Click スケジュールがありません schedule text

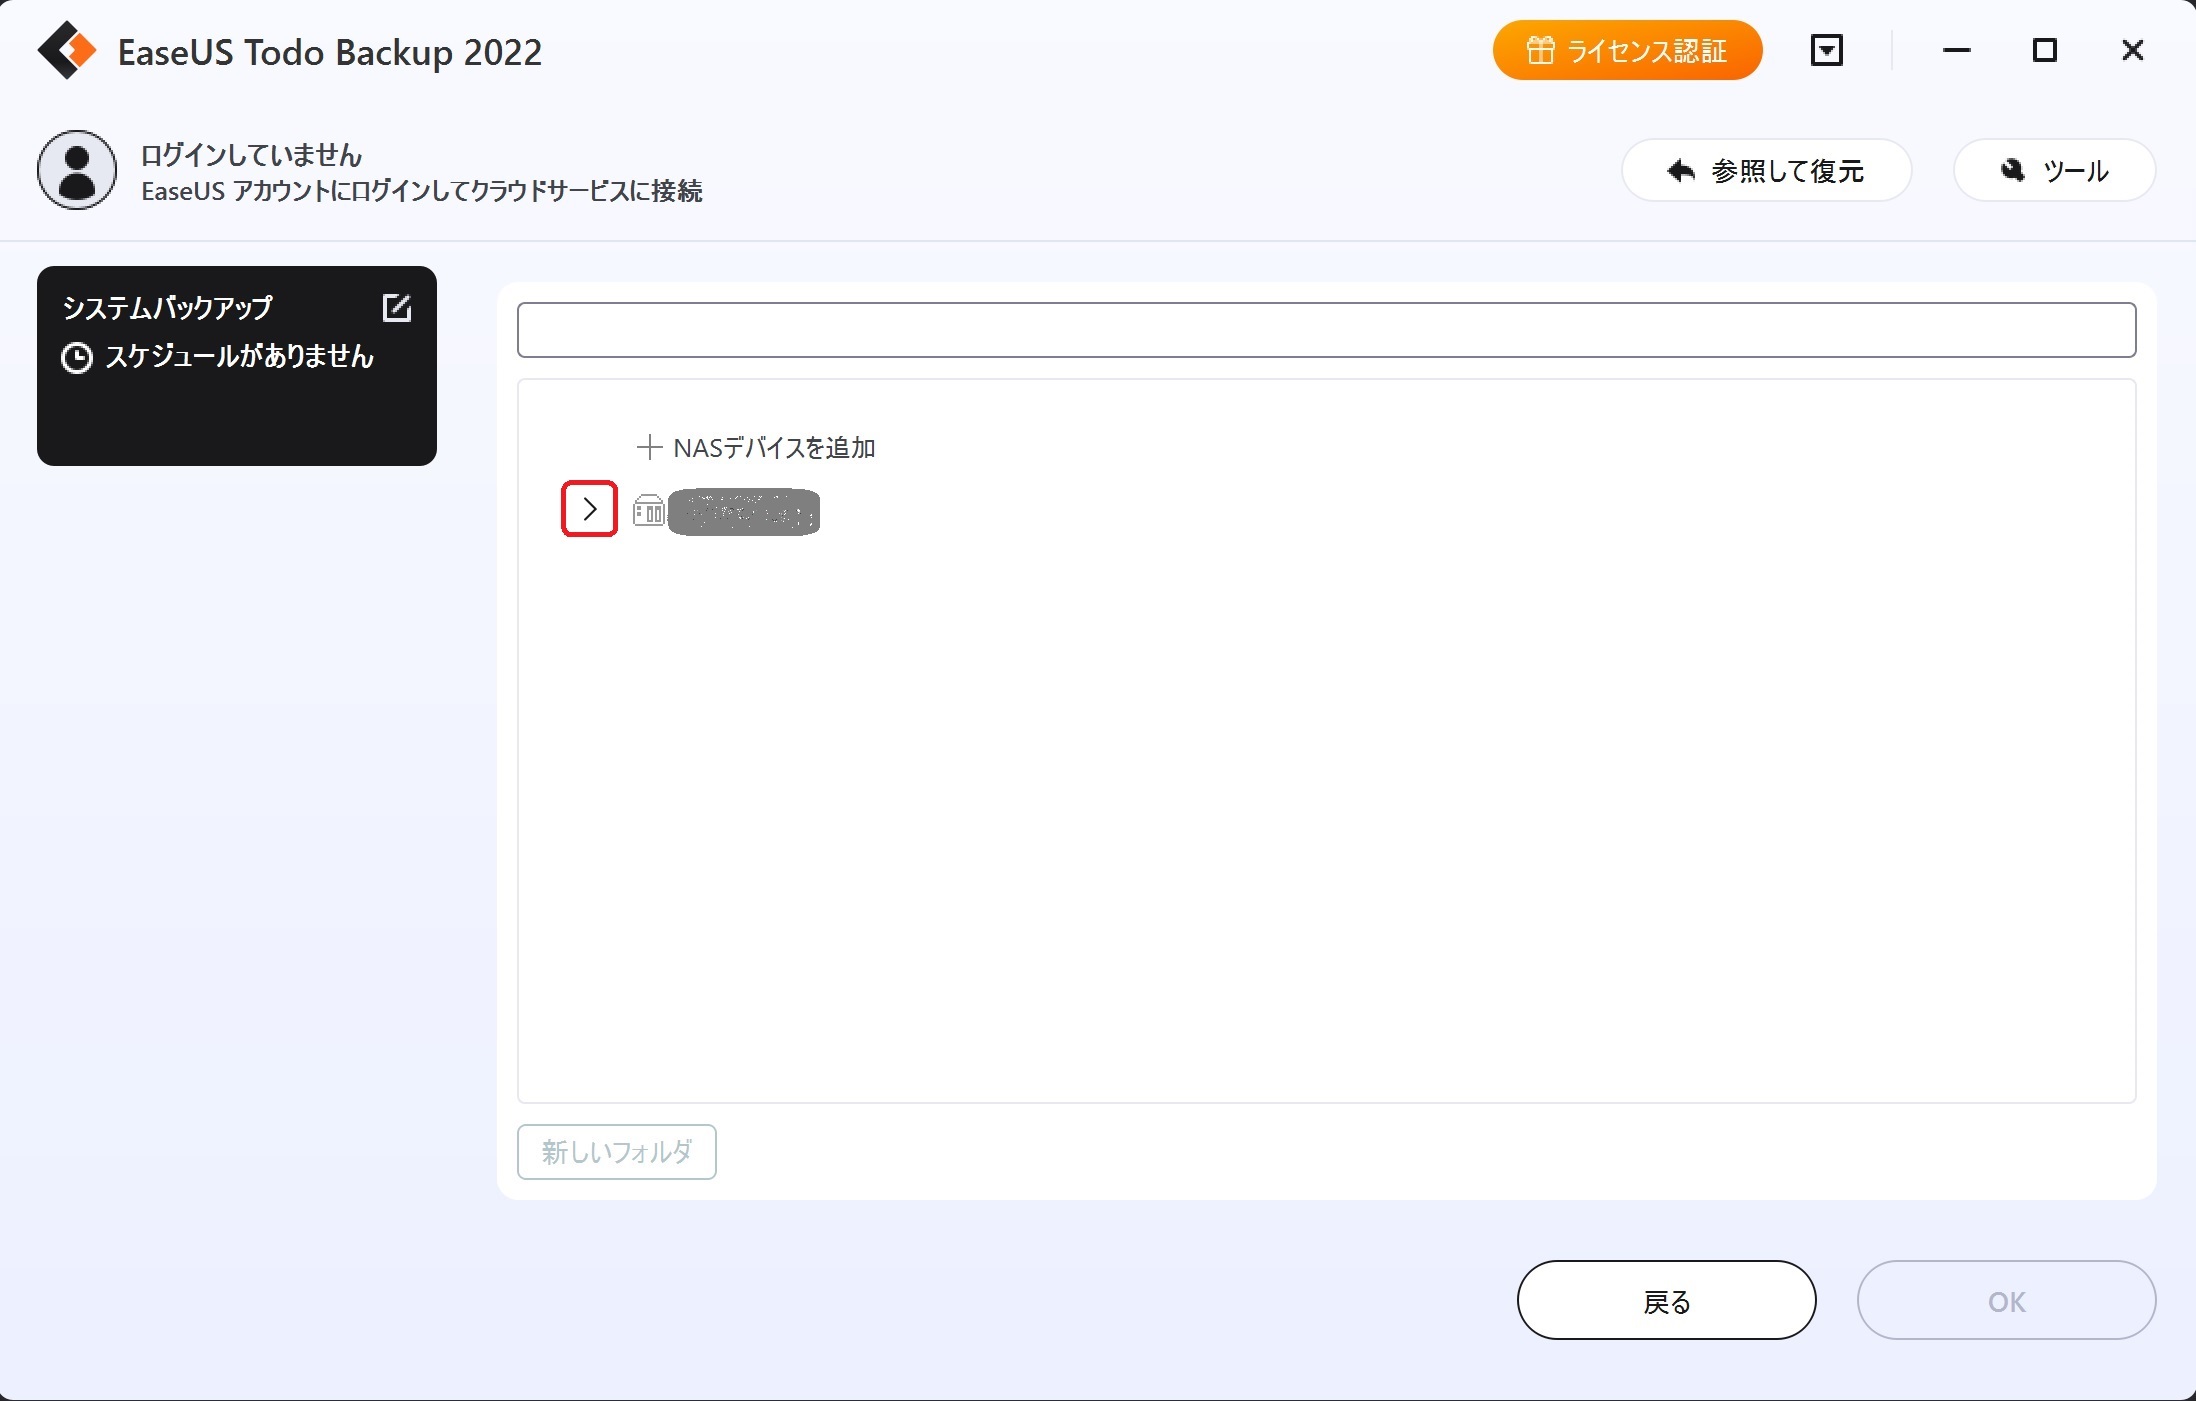[239, 356]
